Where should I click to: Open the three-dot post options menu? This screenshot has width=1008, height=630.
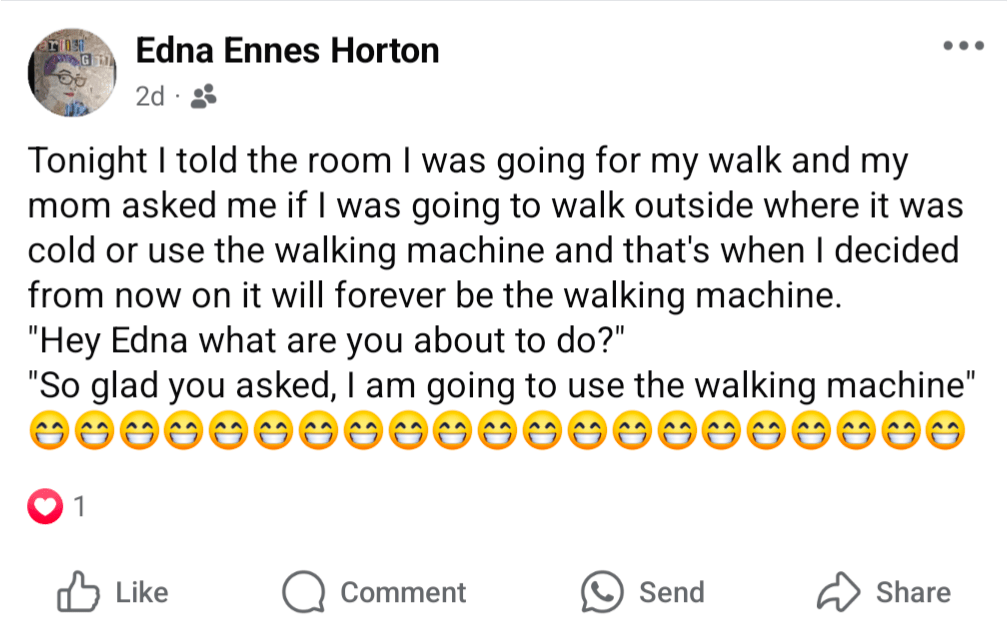[x=965, y=47]
